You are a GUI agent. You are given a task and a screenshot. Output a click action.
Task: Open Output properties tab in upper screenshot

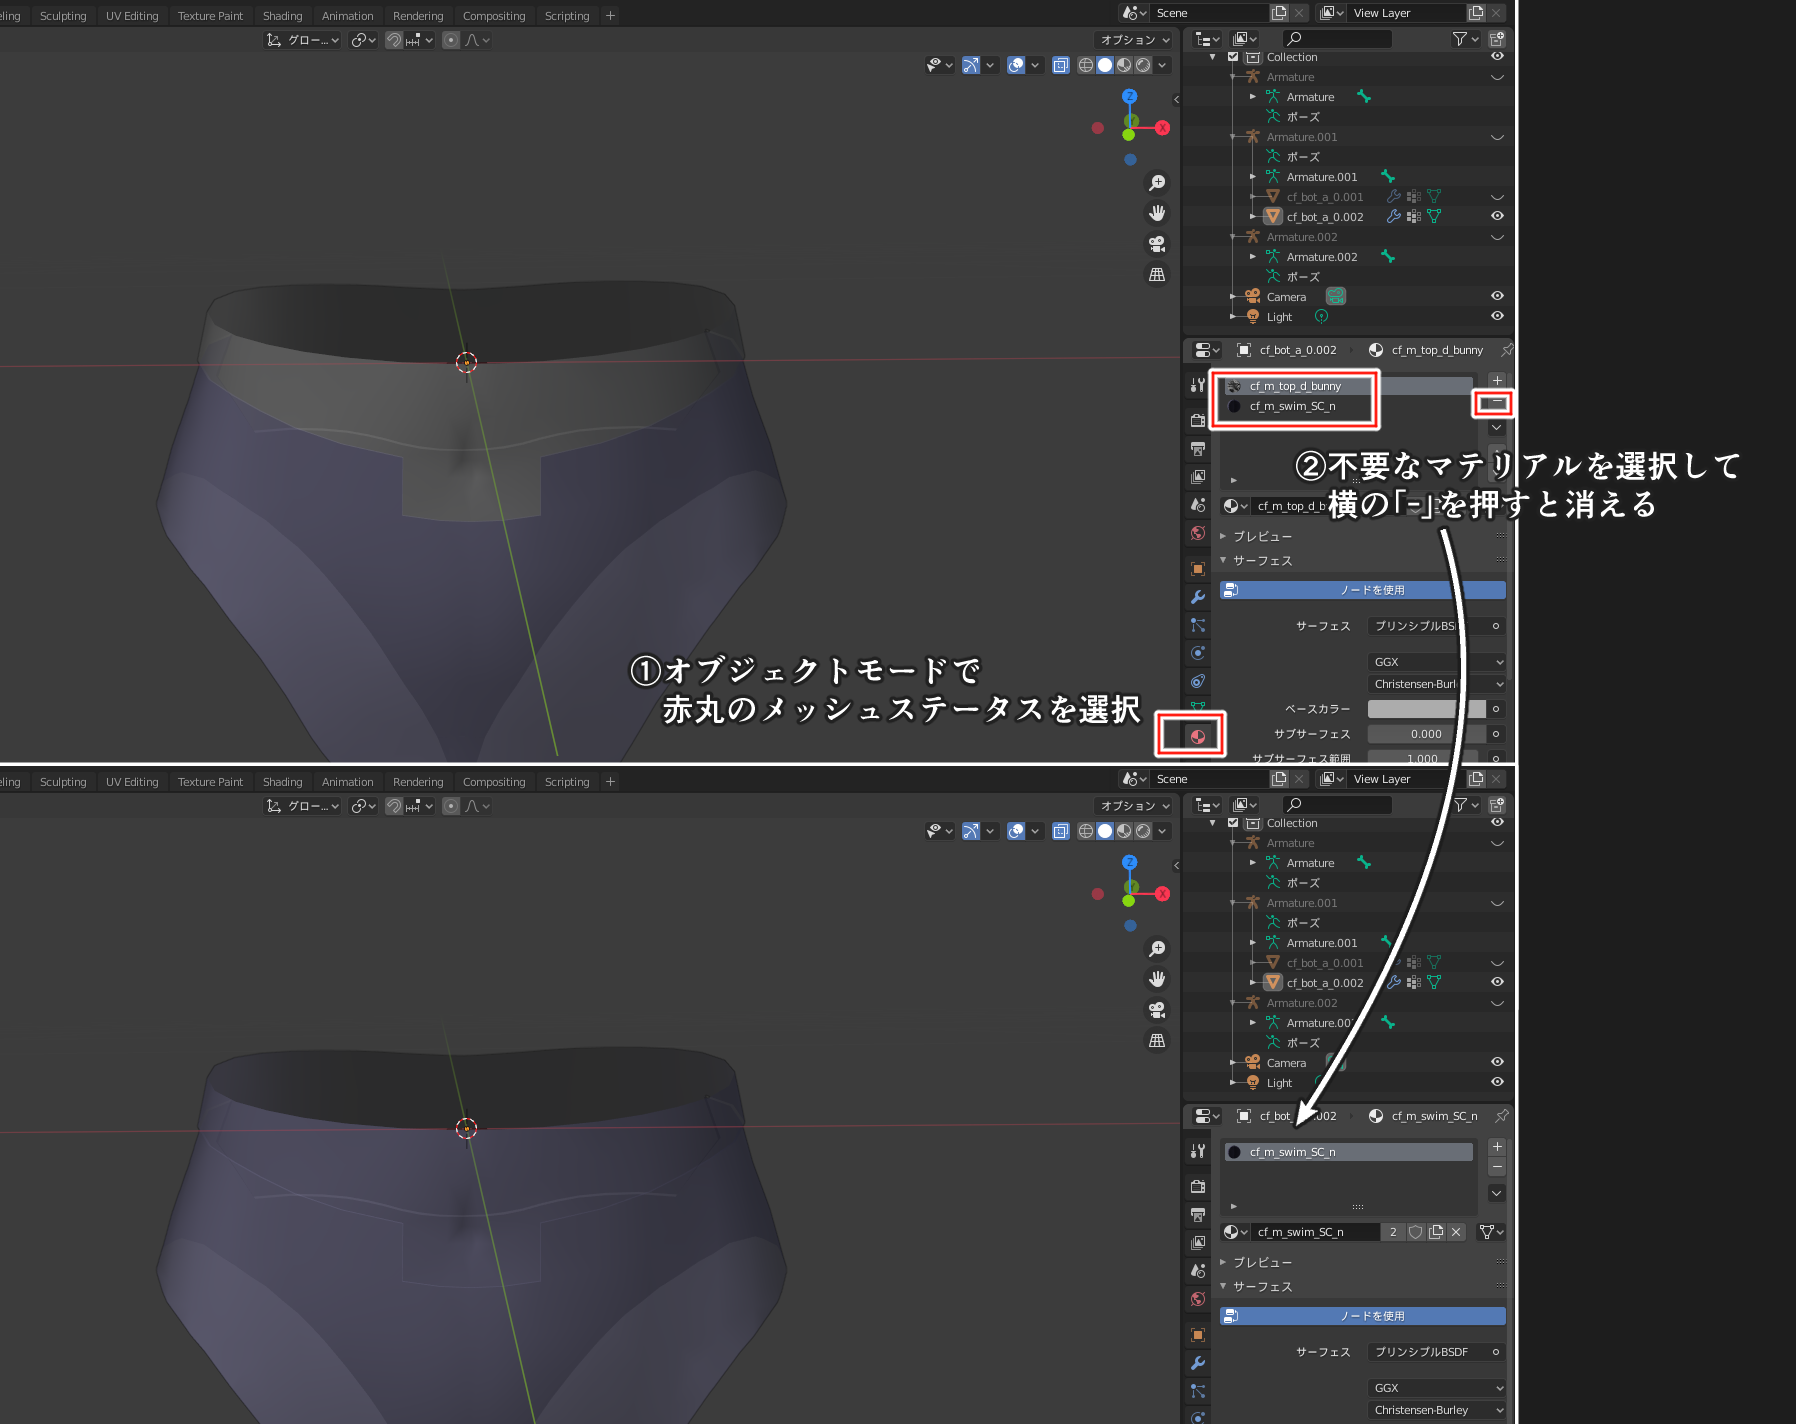click(1197, 448)
